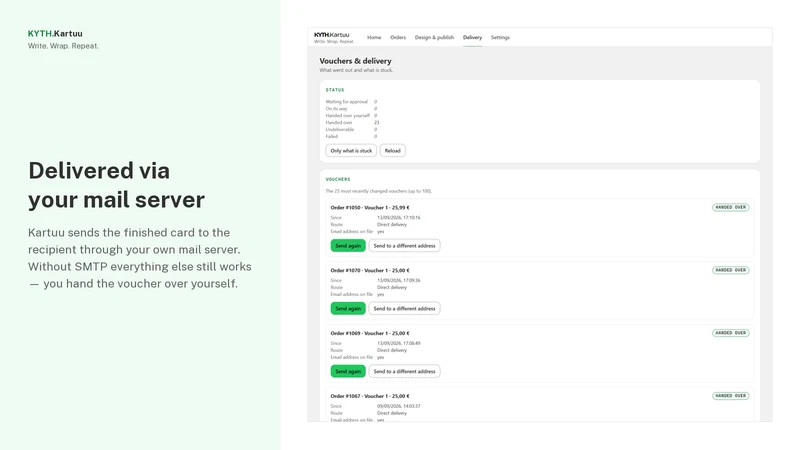
Task: Click the 09/09/2026, 14:03:37 timestamp
Action: pyautogui.click(x=398, y=406)
